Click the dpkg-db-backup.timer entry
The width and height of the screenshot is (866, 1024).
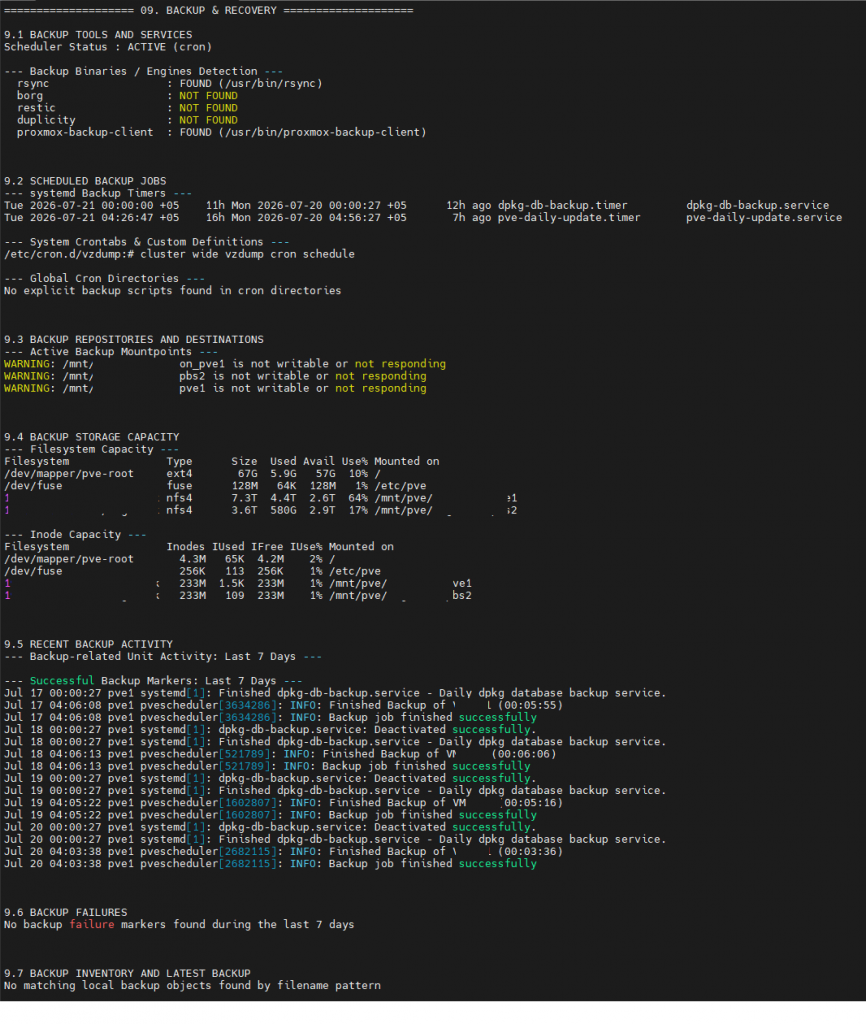pyautogui.click(x=562, y=206)
